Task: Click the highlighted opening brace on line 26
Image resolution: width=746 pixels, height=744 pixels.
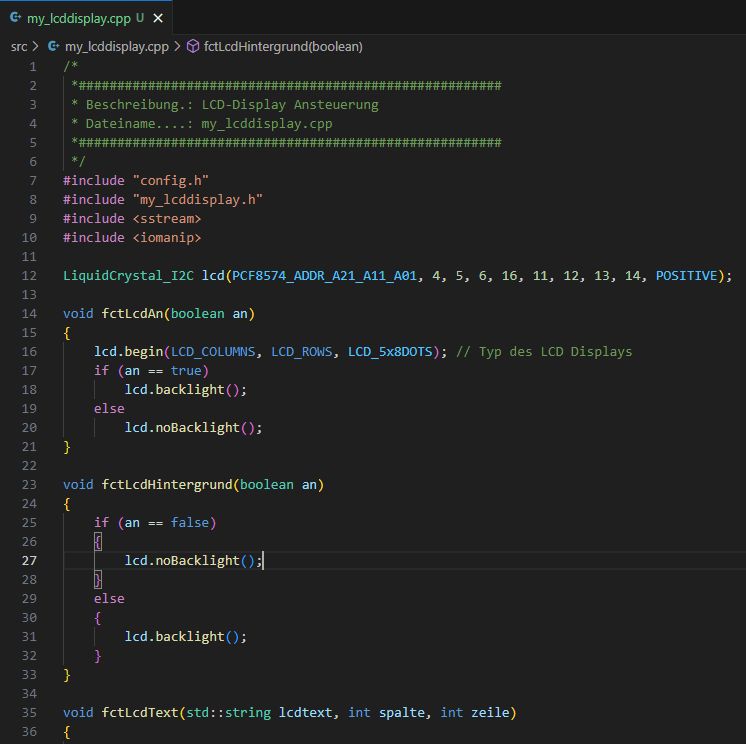Action: (98, 541)
